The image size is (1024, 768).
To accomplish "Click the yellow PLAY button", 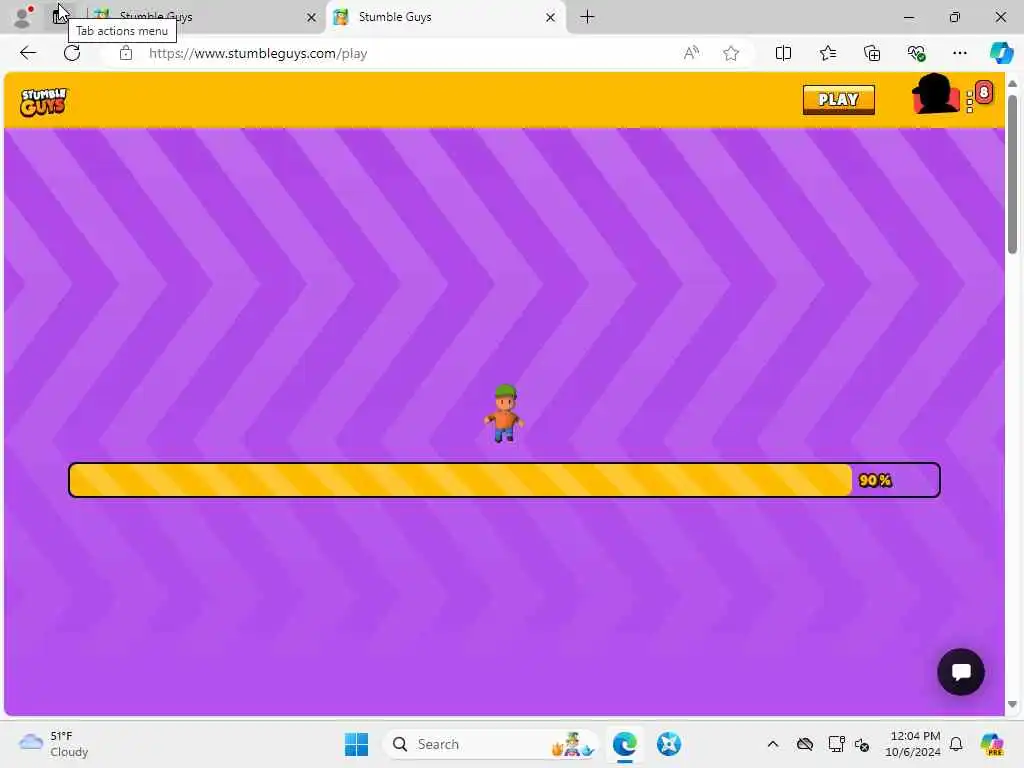I will point(839,100).
